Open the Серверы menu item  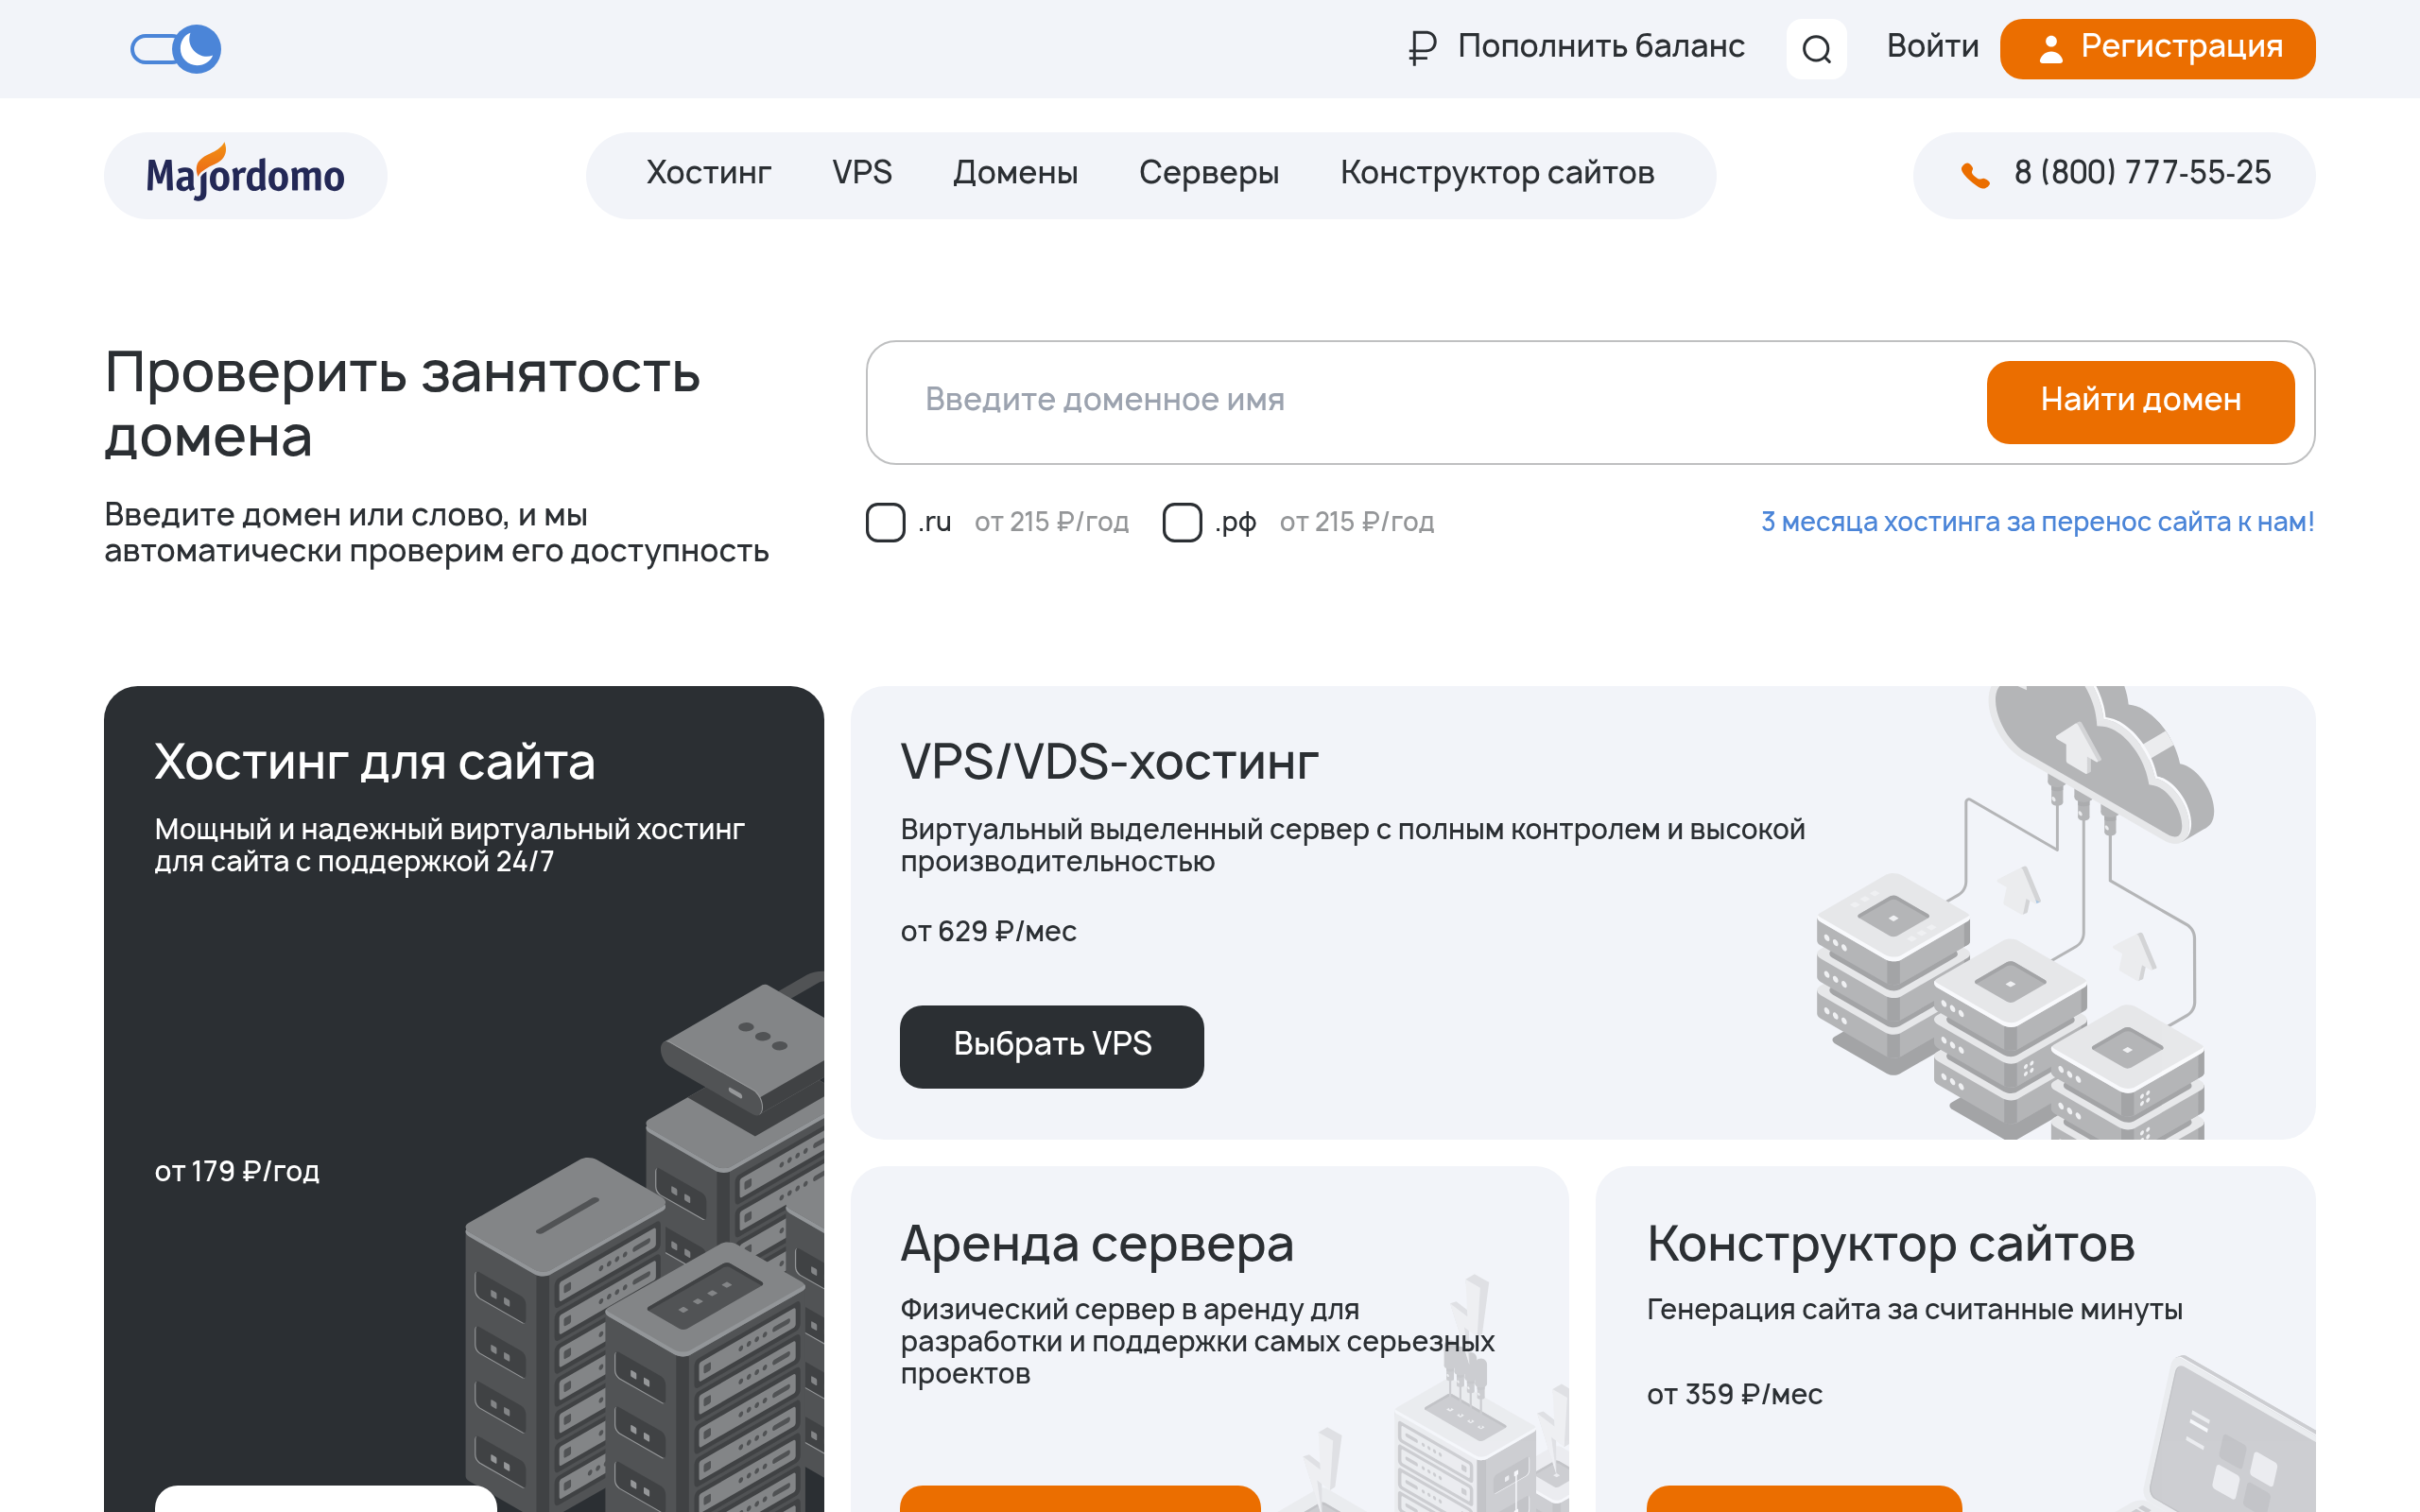coord(1209,173)
